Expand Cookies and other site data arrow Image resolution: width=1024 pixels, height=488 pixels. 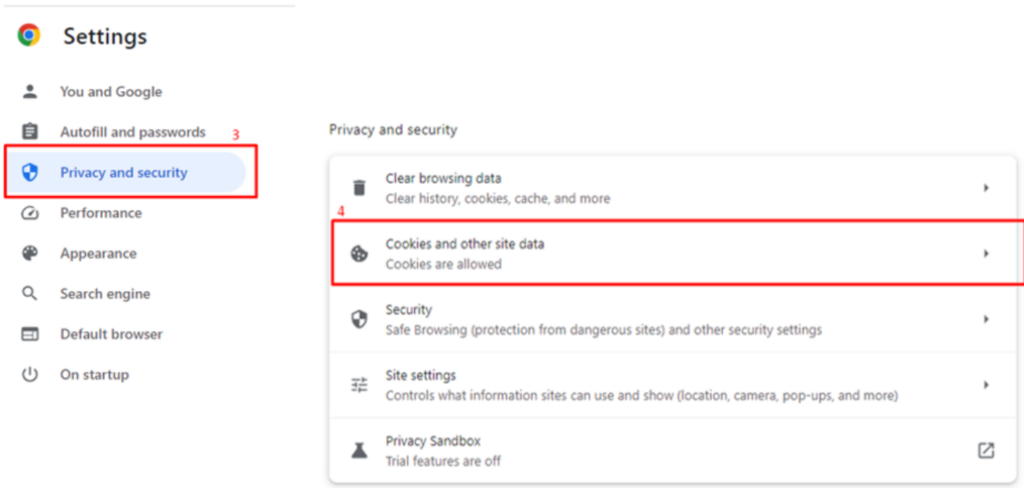coord(986,254)
